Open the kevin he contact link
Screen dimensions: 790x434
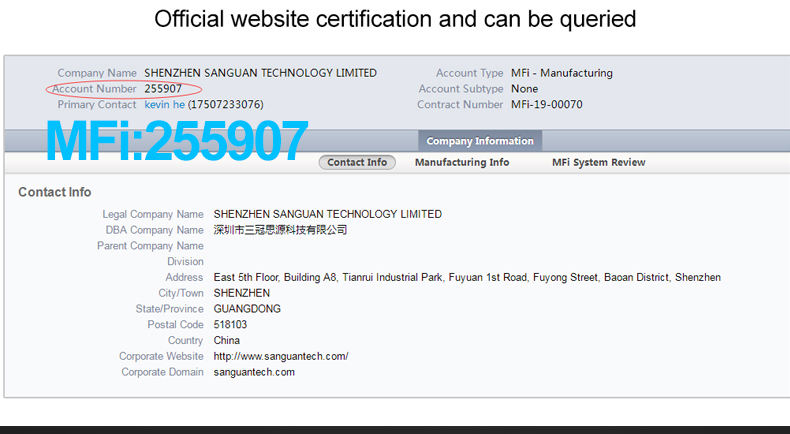coord(164,104)
